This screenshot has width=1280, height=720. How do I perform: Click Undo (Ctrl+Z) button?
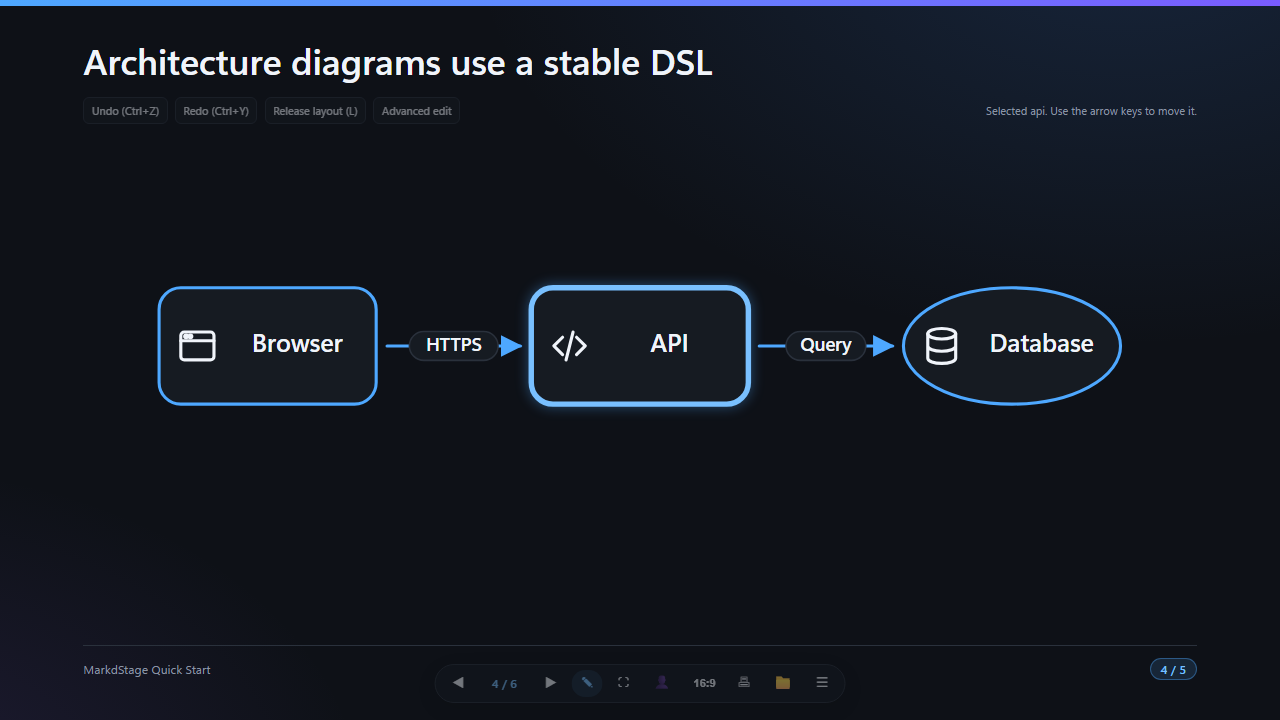(x=125, y=111)
